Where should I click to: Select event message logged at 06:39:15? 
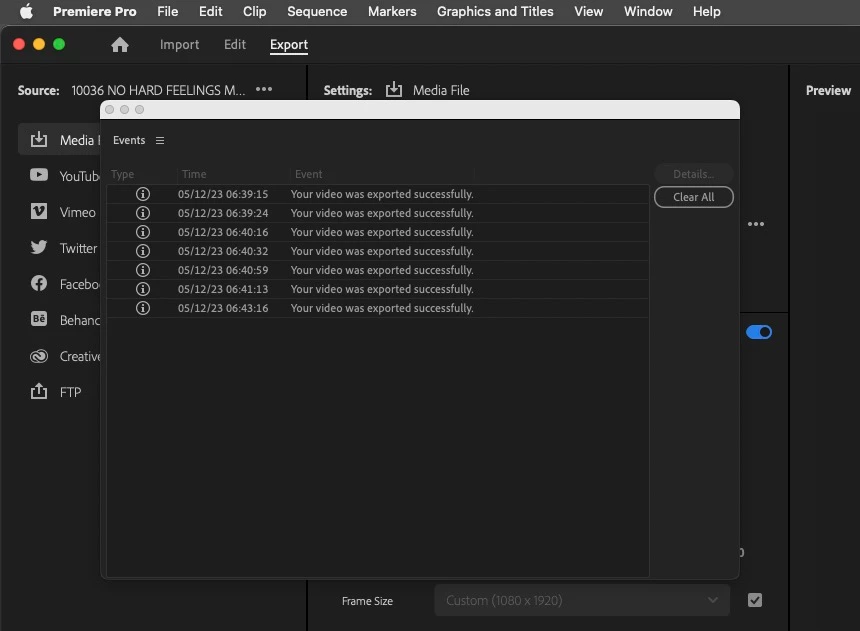(x=382, y=194)
